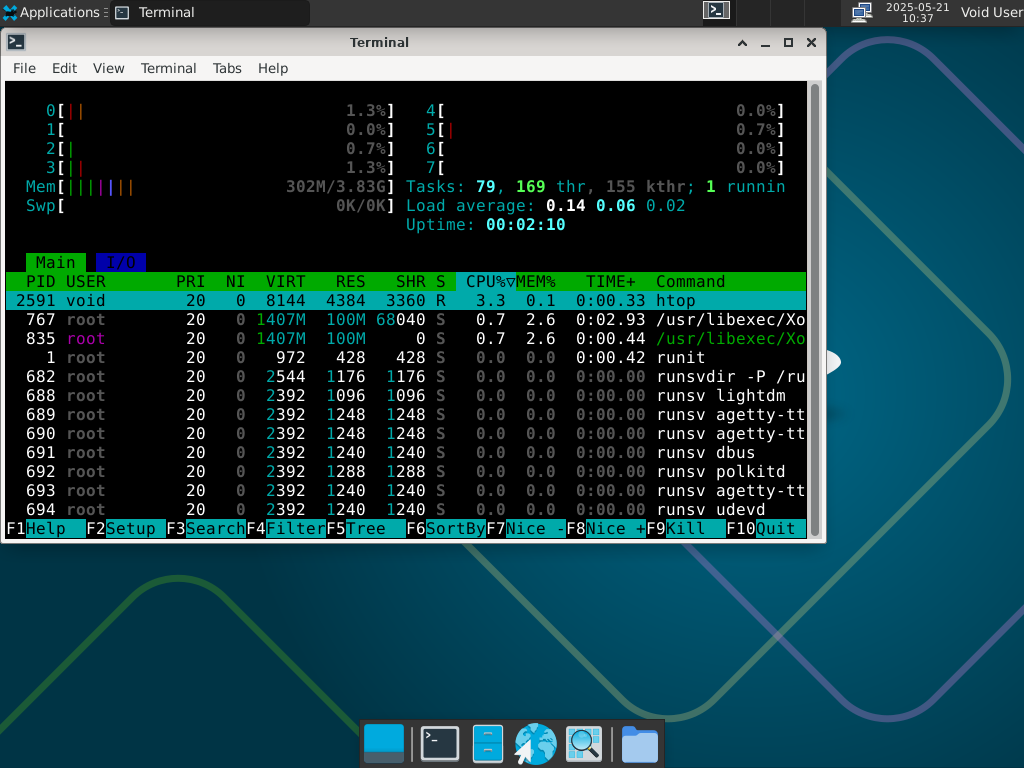Click CPU% sorted column header
This screenshot has height=768, width=1024.
tap(486, 281)
